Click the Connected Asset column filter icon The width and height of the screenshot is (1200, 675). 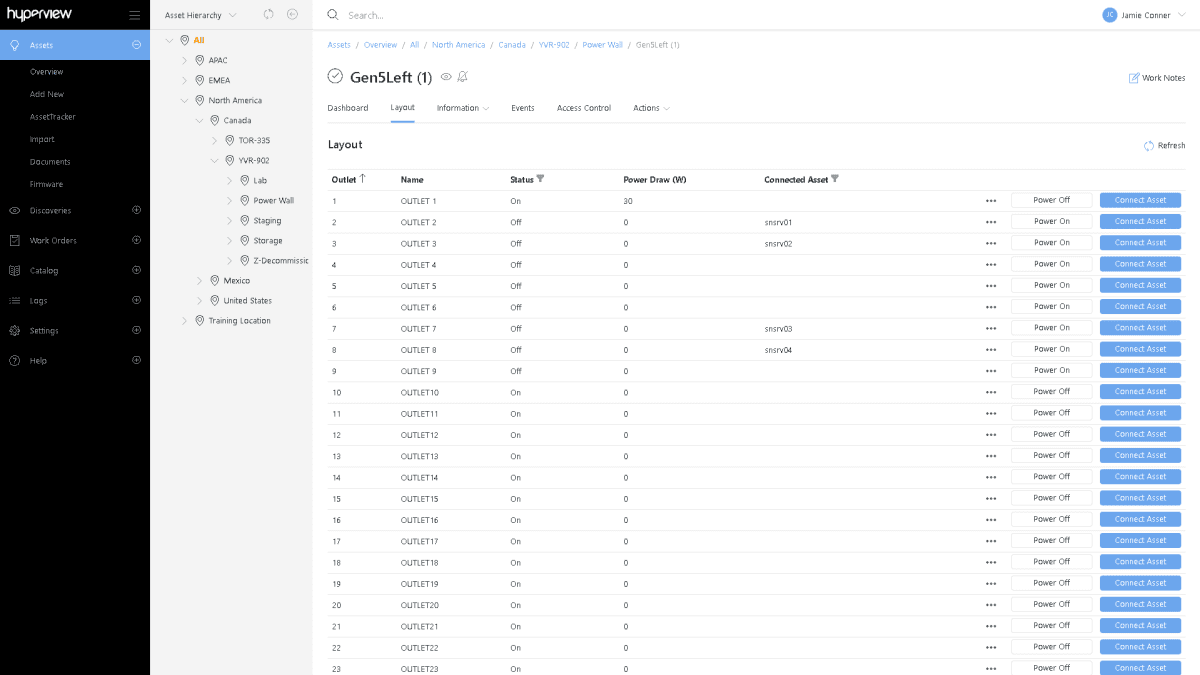tap(835, 179)
